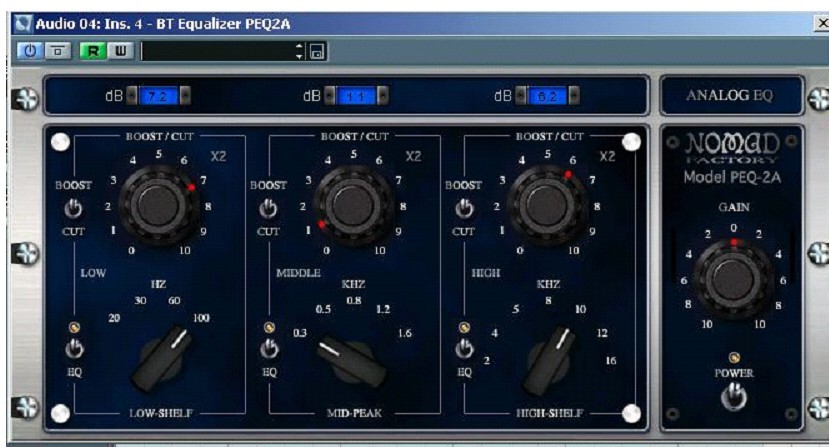Image resolution: width=829 pixels, height=447 pixels.
Task: Click the Read automation R button
Action: click(x=89, y=50)
